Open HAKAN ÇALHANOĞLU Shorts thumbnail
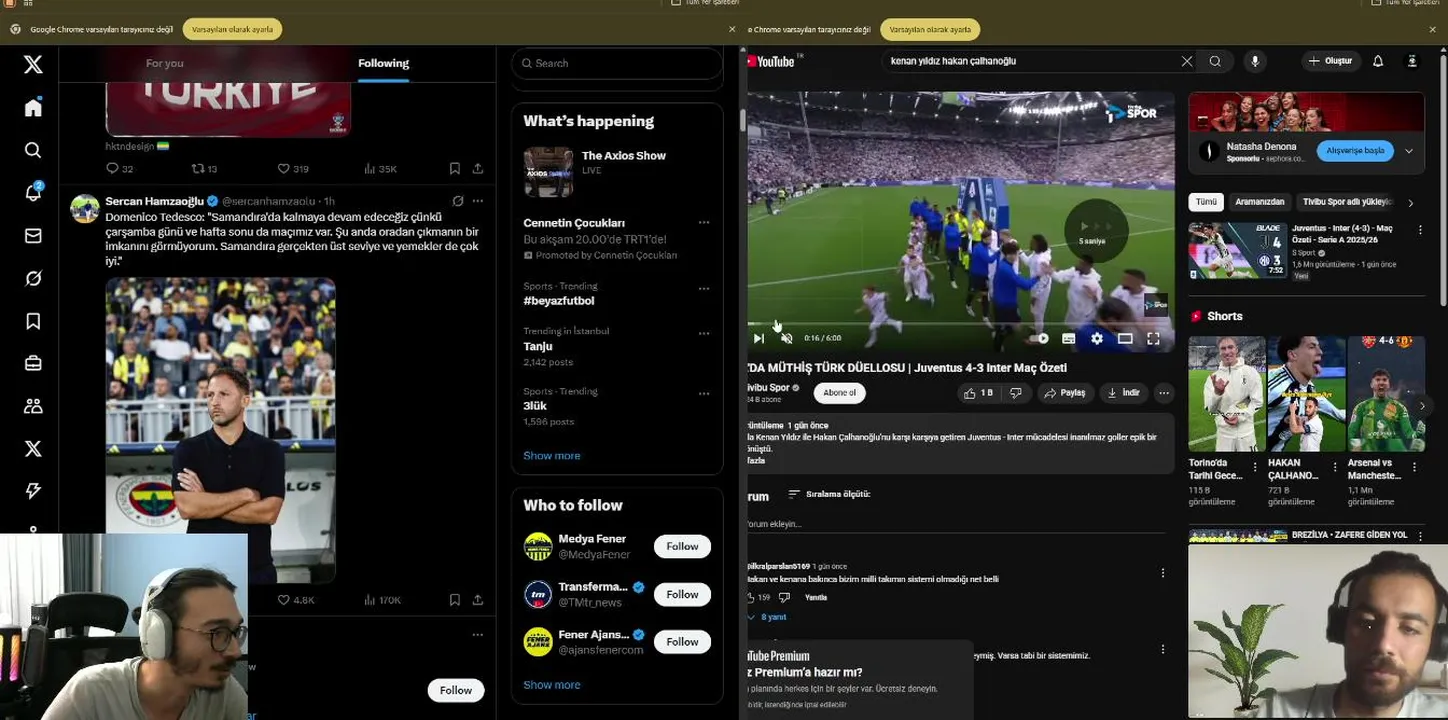Viewport: 1448px width, 720px height. point(1306,394)
